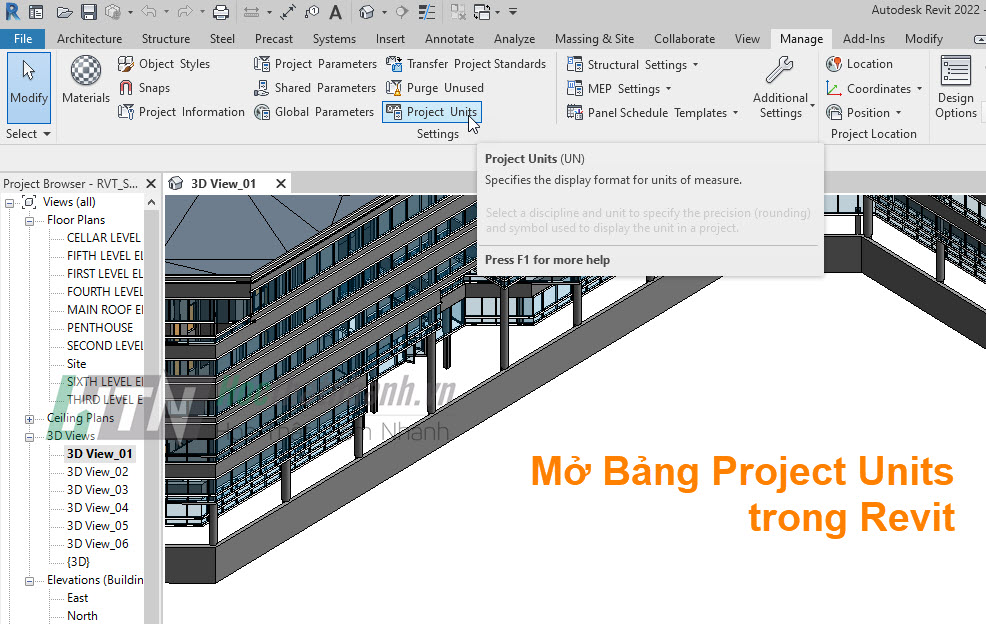The height and width of the screenshot is (624, 986).
Task: Select the Text tool icon (letter A)
Action: point(336,12)
